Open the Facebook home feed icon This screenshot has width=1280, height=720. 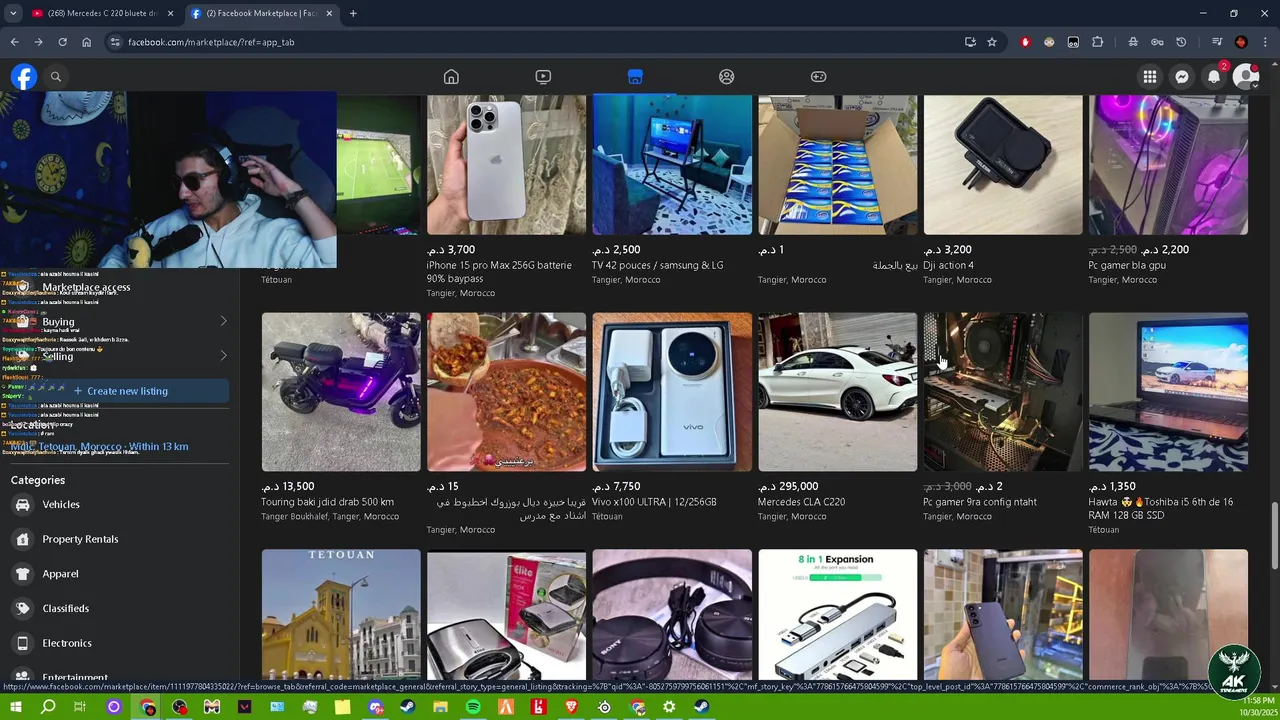pyautogui.click(x=451, y=77)
